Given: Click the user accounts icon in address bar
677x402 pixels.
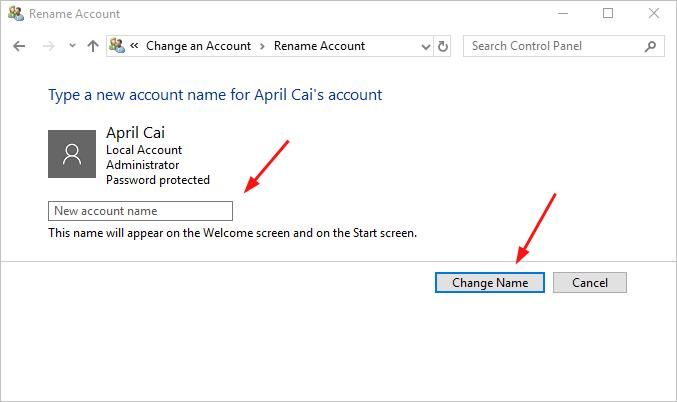Looking at the screenshot, I should [x=117, y=46].
